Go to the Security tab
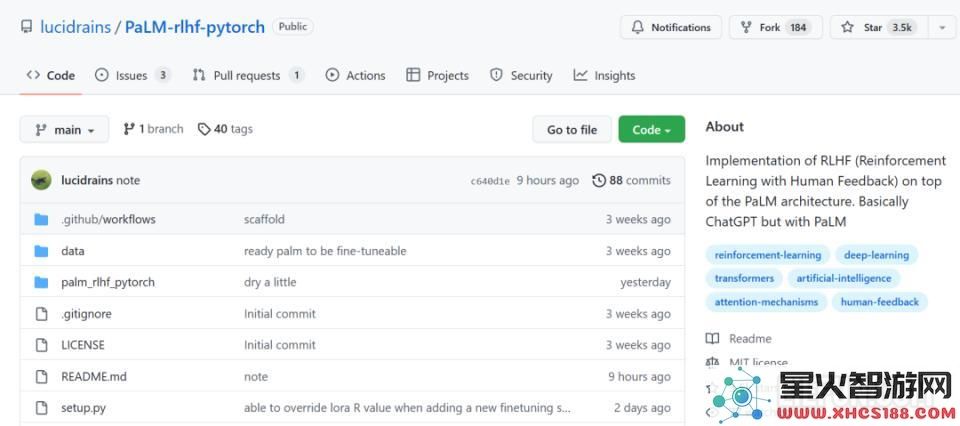960x426 pixels. [521, 75]
